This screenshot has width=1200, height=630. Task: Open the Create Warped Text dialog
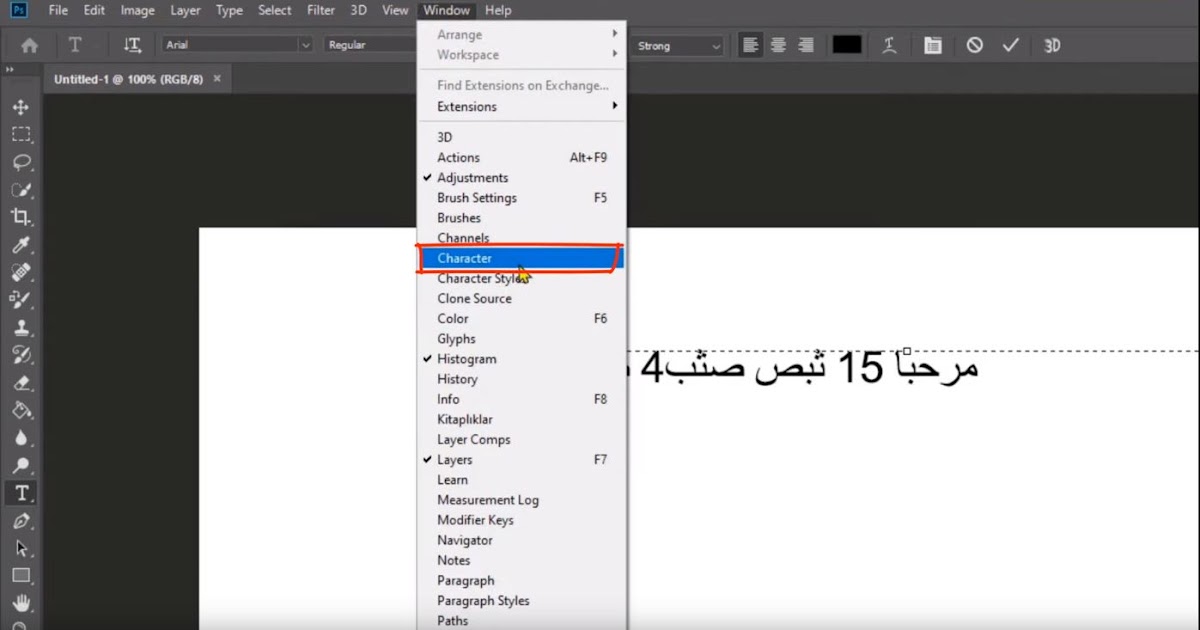889,45
